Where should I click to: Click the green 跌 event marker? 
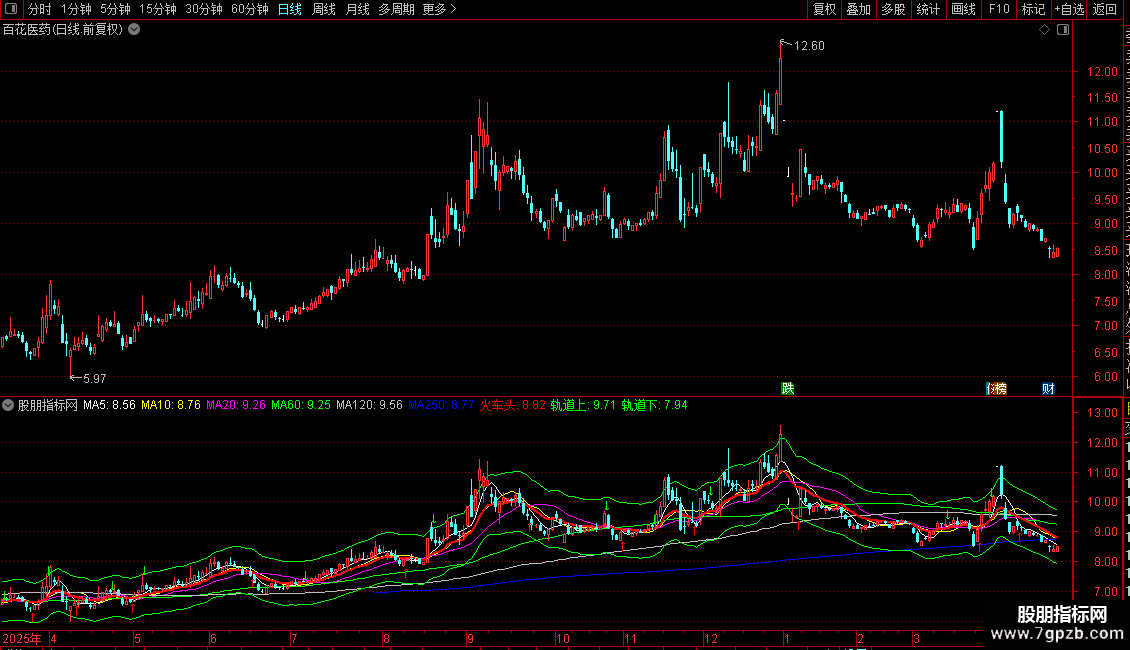coord(788,388)
